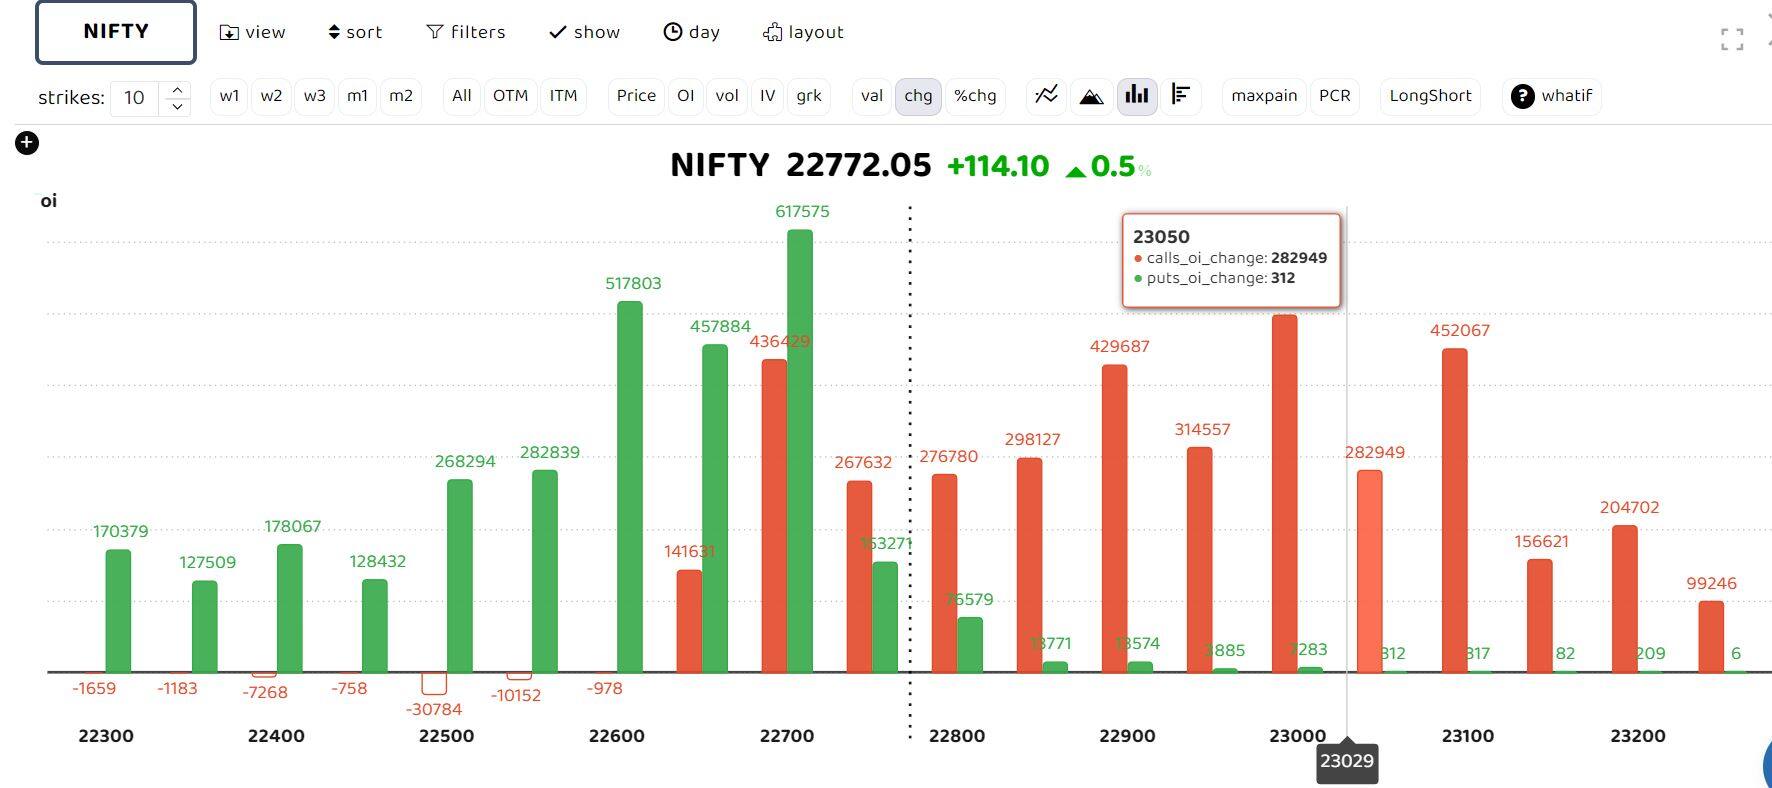Switch to the vol data tab
Image resolution: width=1772 pixels, height=788 pixels.
click(x=727, y=96)
